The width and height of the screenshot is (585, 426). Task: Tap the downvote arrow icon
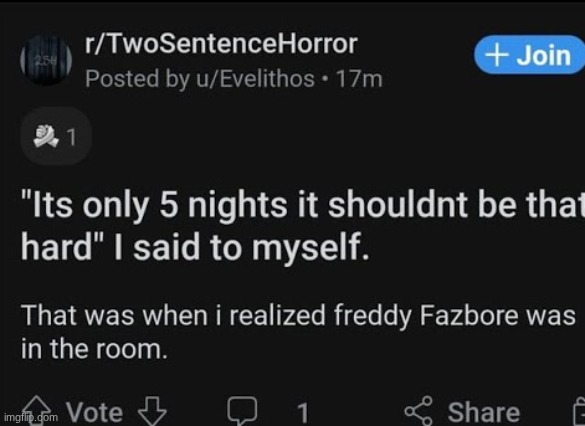tap(152, 411)
